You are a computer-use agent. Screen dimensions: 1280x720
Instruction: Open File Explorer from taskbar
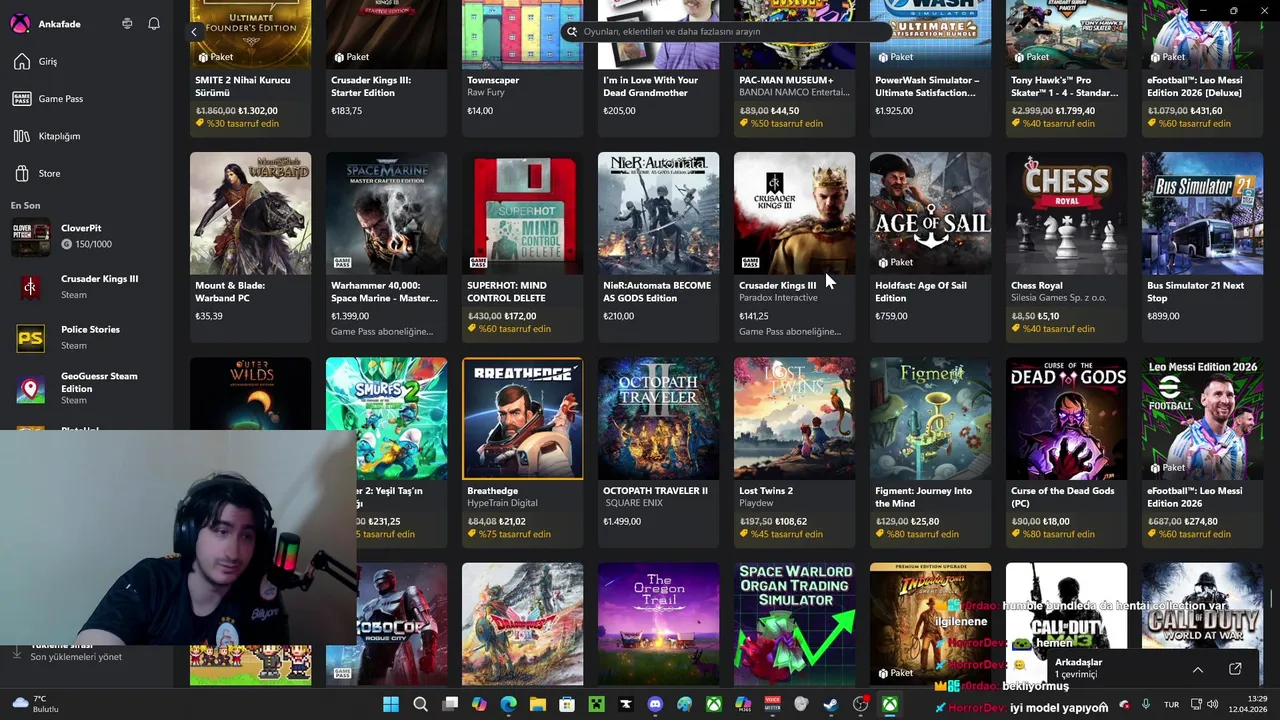537,705
